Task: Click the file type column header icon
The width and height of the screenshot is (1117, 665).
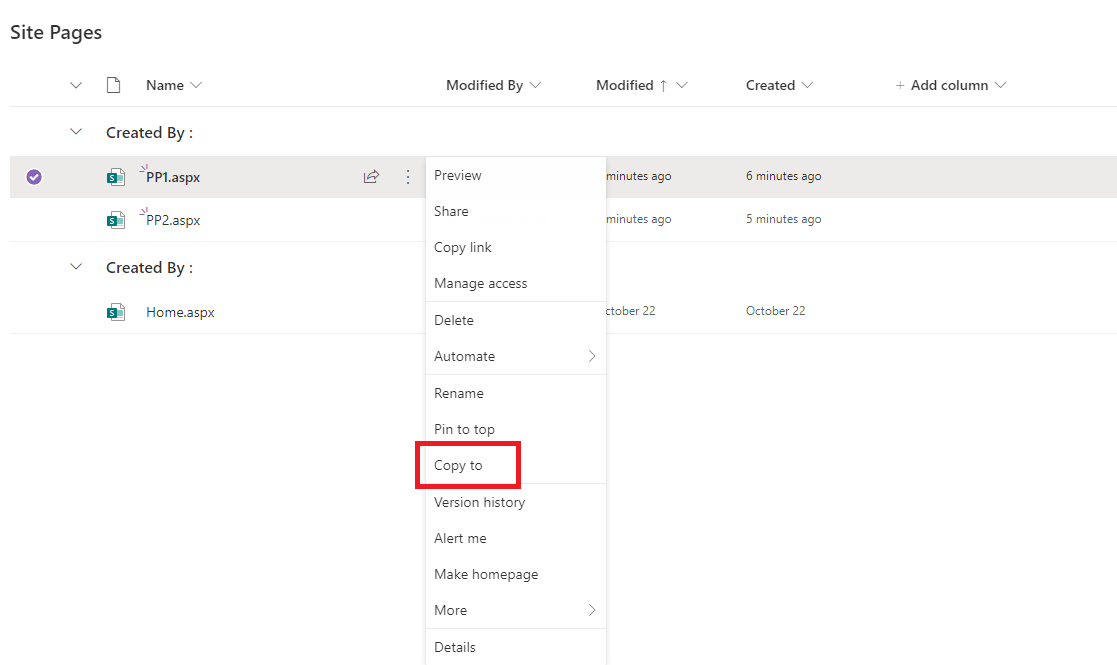Action: click(x=113, y=85)
